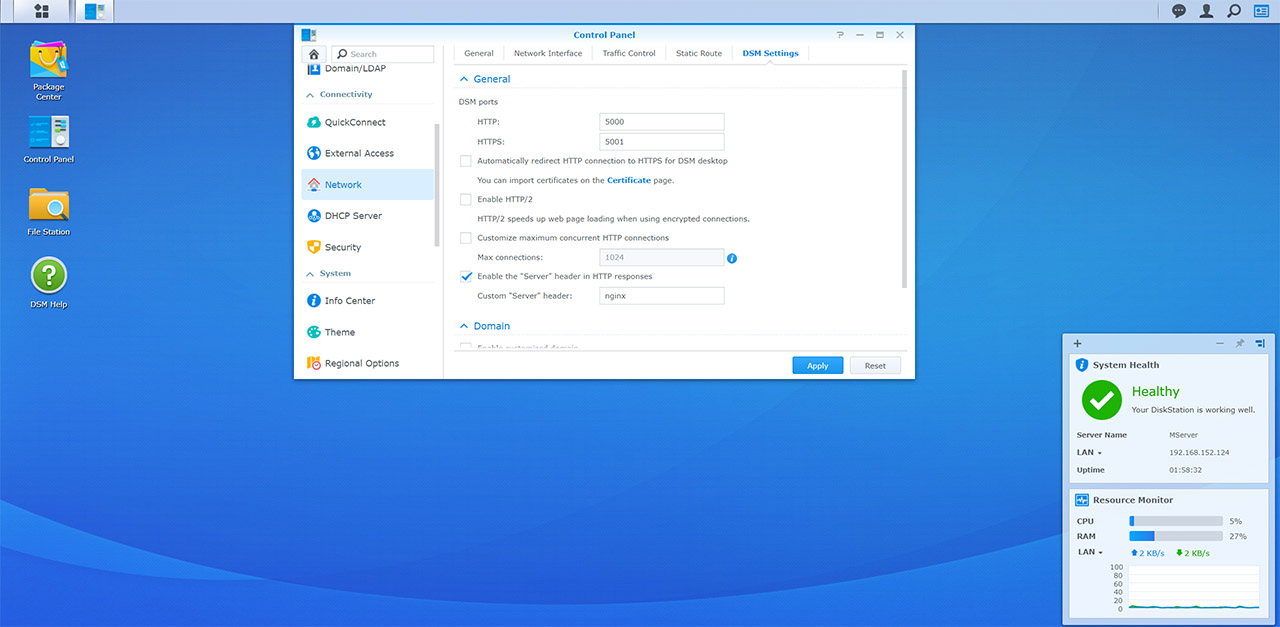The image size is (1280, 627).
Task: Switch to the Network Interface tab
Action: 547,53
